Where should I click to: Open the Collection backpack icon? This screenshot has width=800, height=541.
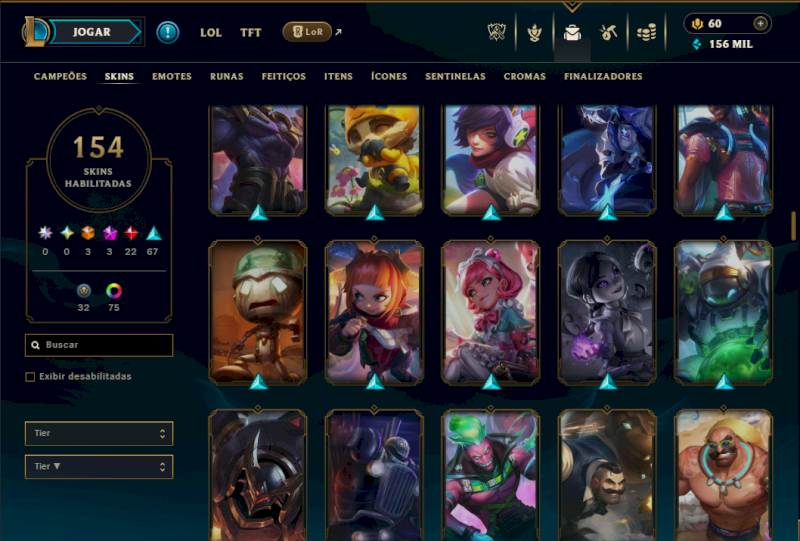(x=572, y=33)
